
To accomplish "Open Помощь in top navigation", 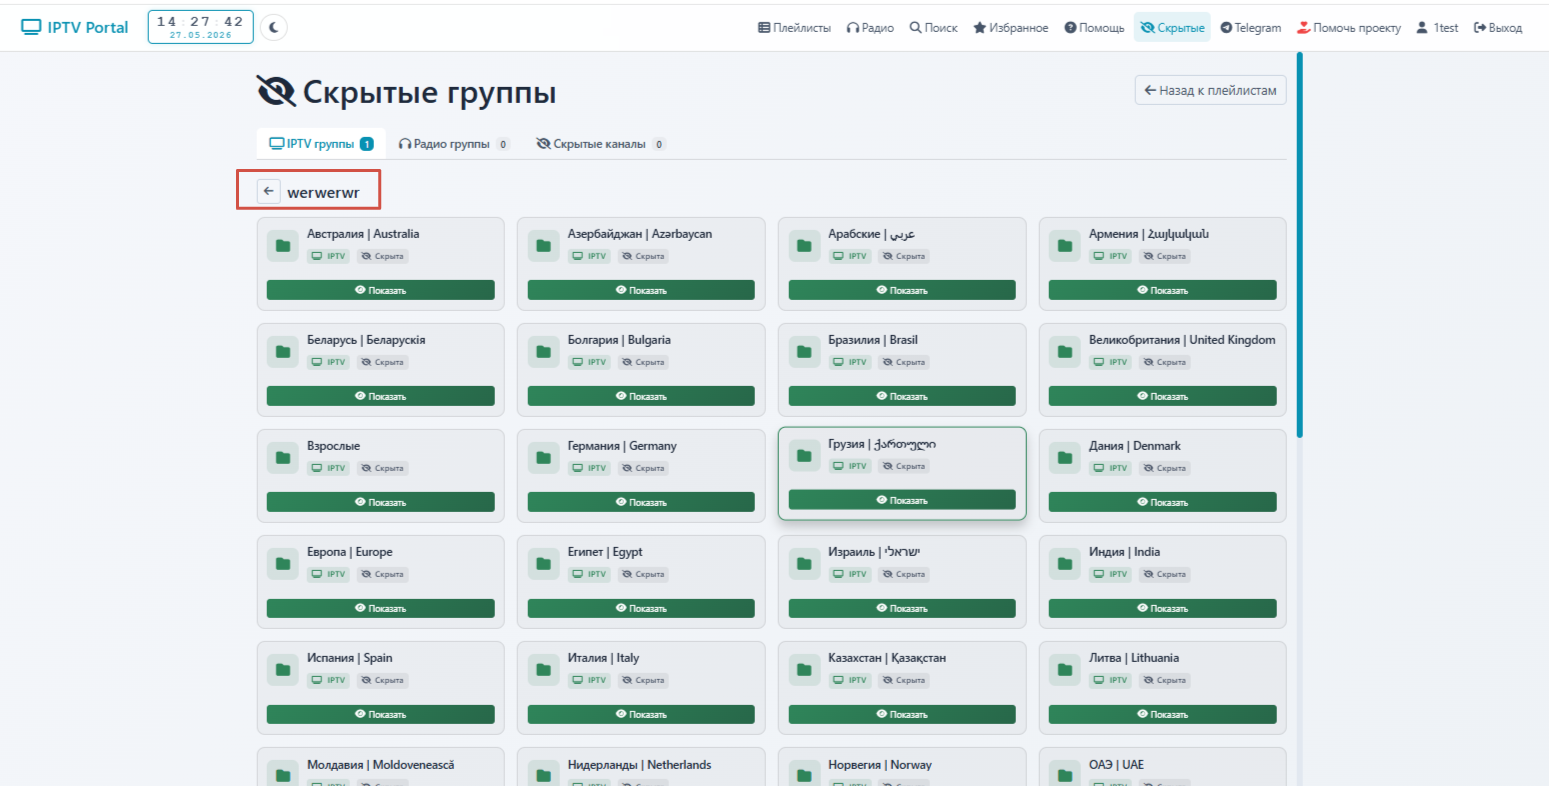I will 1094,28.
